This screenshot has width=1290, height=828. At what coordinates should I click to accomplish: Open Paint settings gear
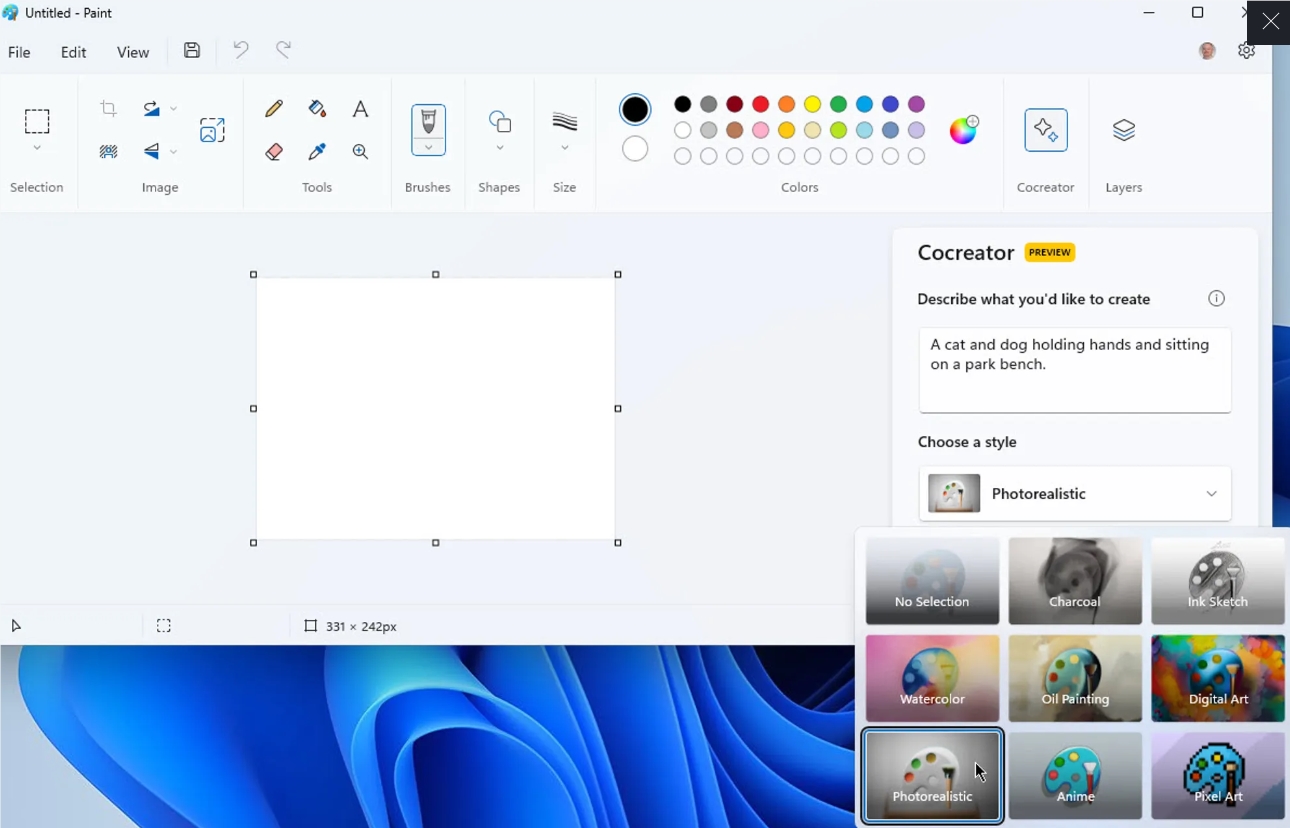point(1246,50)
